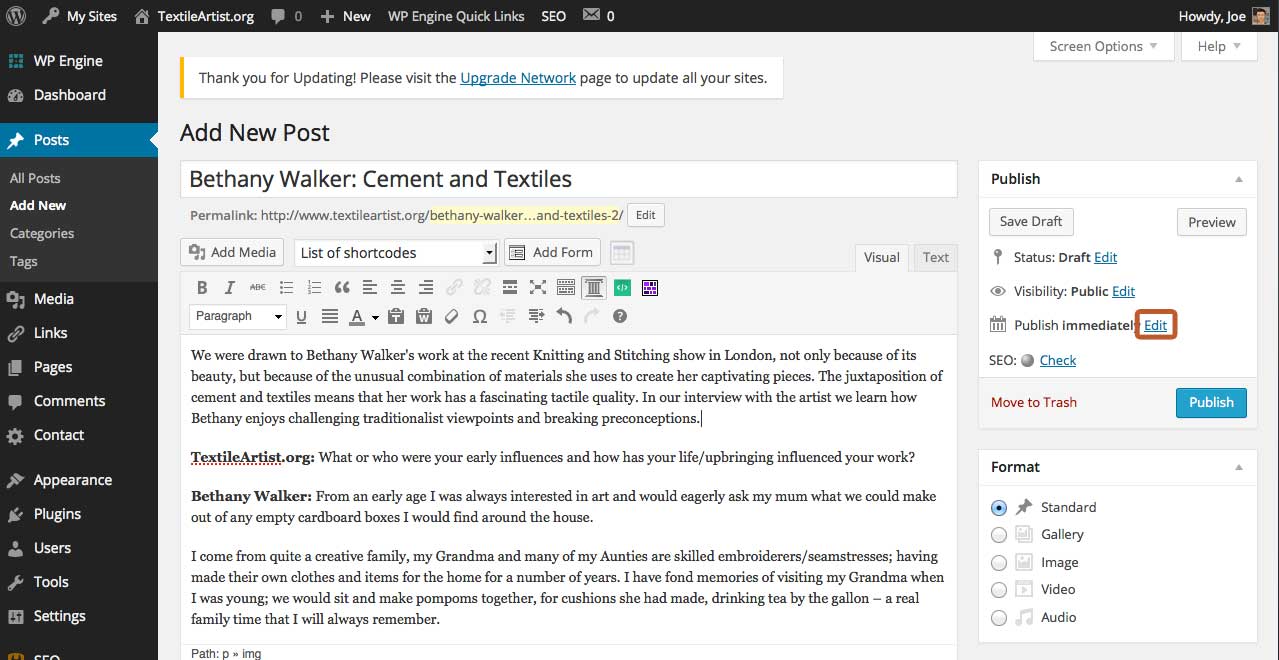Click Save Draft button
The height and width of the screenshot is (660, 1279).
pyautogui.click(x=1031, y=221)
